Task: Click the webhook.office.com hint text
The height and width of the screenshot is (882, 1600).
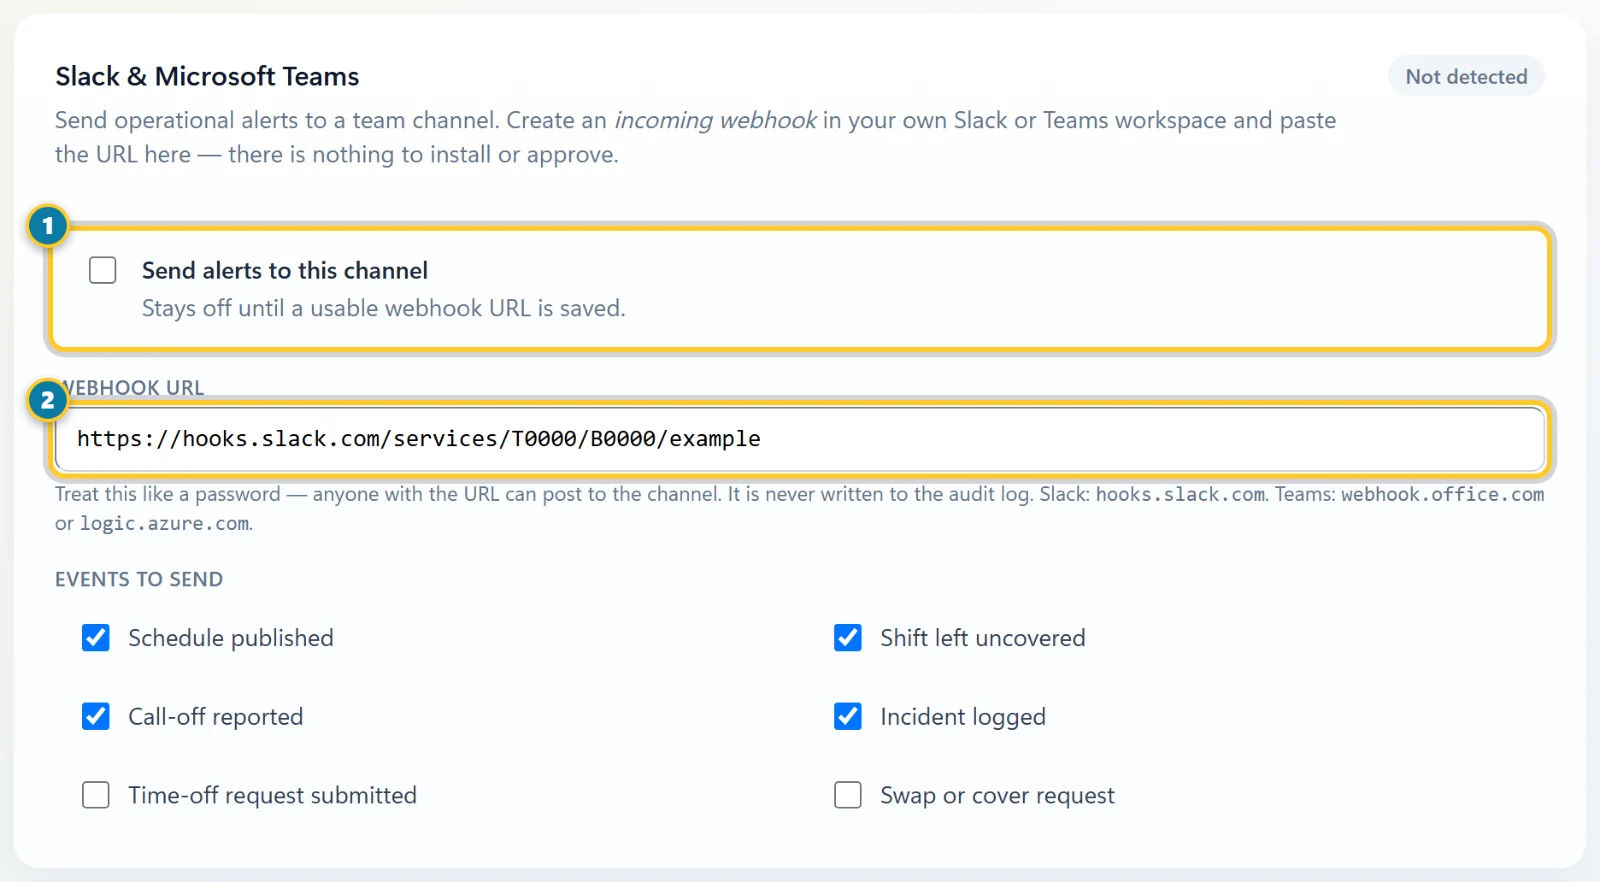Action: click(1442, 494)
